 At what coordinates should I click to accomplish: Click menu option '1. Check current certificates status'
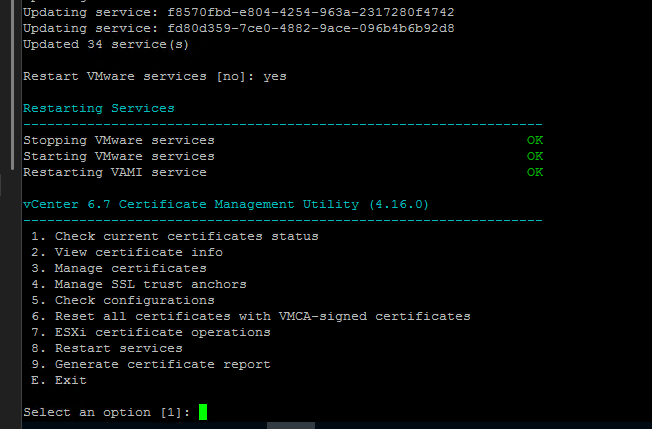(175, 237)
